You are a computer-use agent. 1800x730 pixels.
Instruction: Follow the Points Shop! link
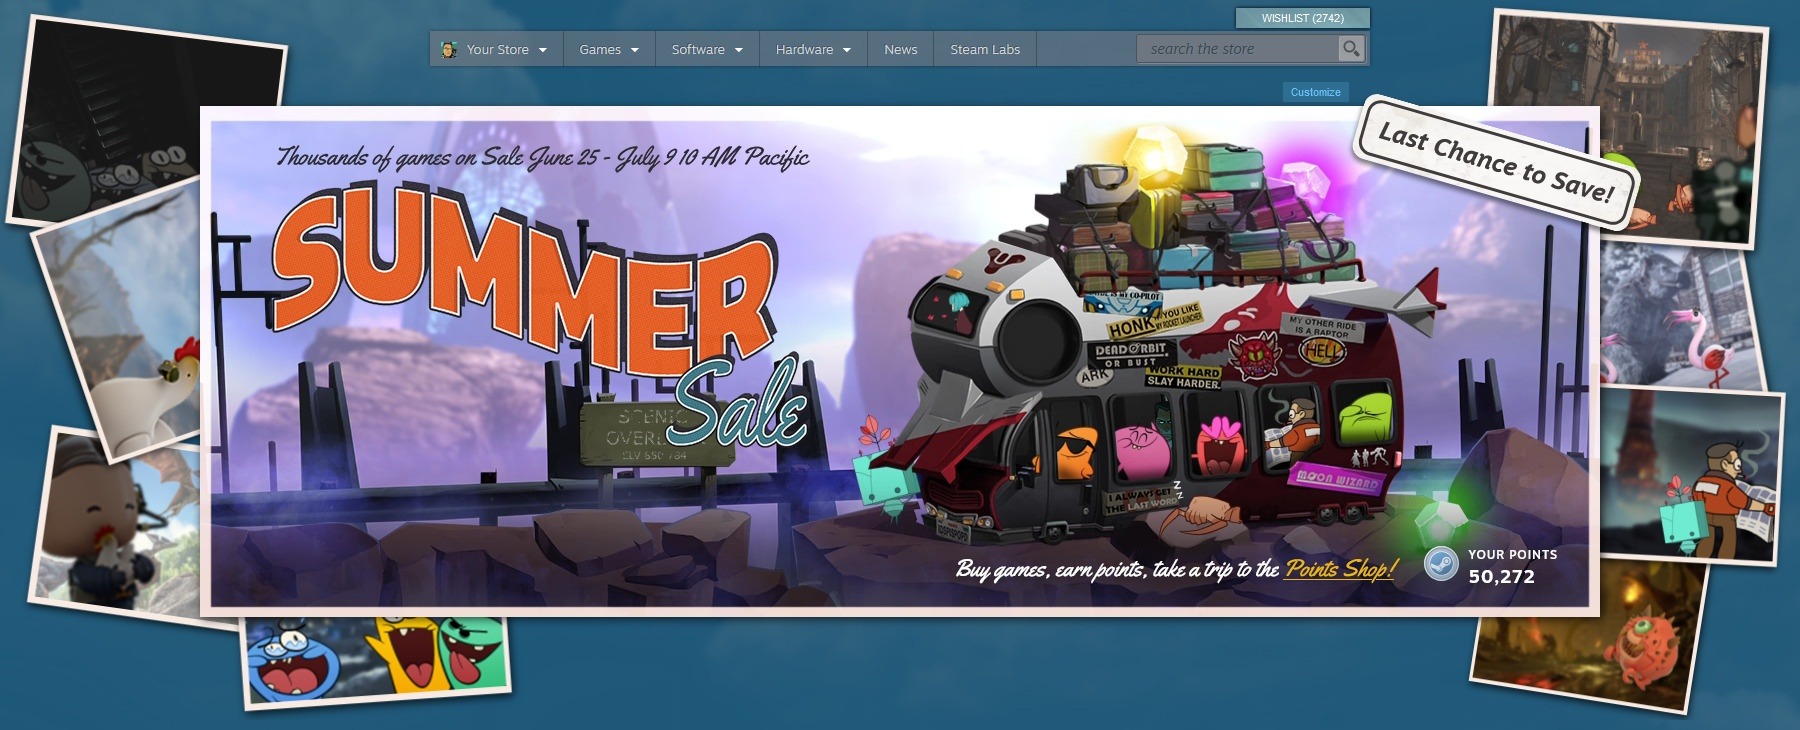1341,569
